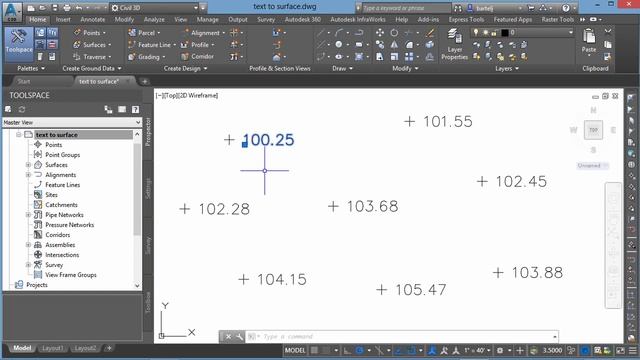Open the annotation scale 1" = 40' dropdown
This screenshot has width=640, height=360.
[x=477, y=350]
